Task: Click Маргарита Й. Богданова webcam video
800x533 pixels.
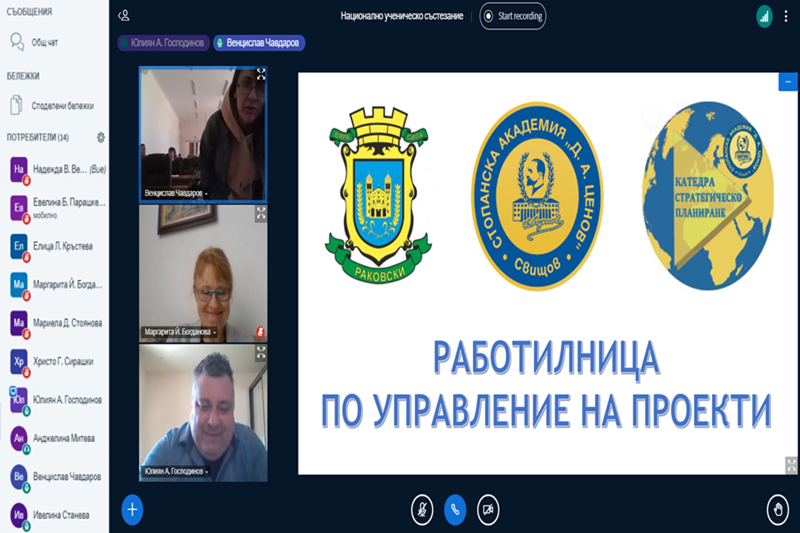Action: pos(203,273)
